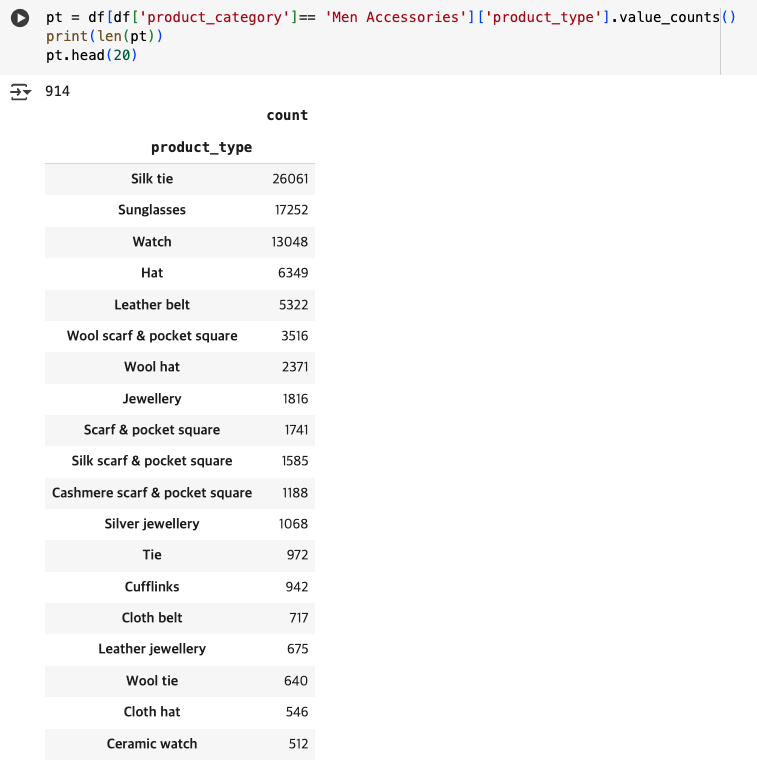
Task: Click the count value 1068
Action: click(293, 524)
